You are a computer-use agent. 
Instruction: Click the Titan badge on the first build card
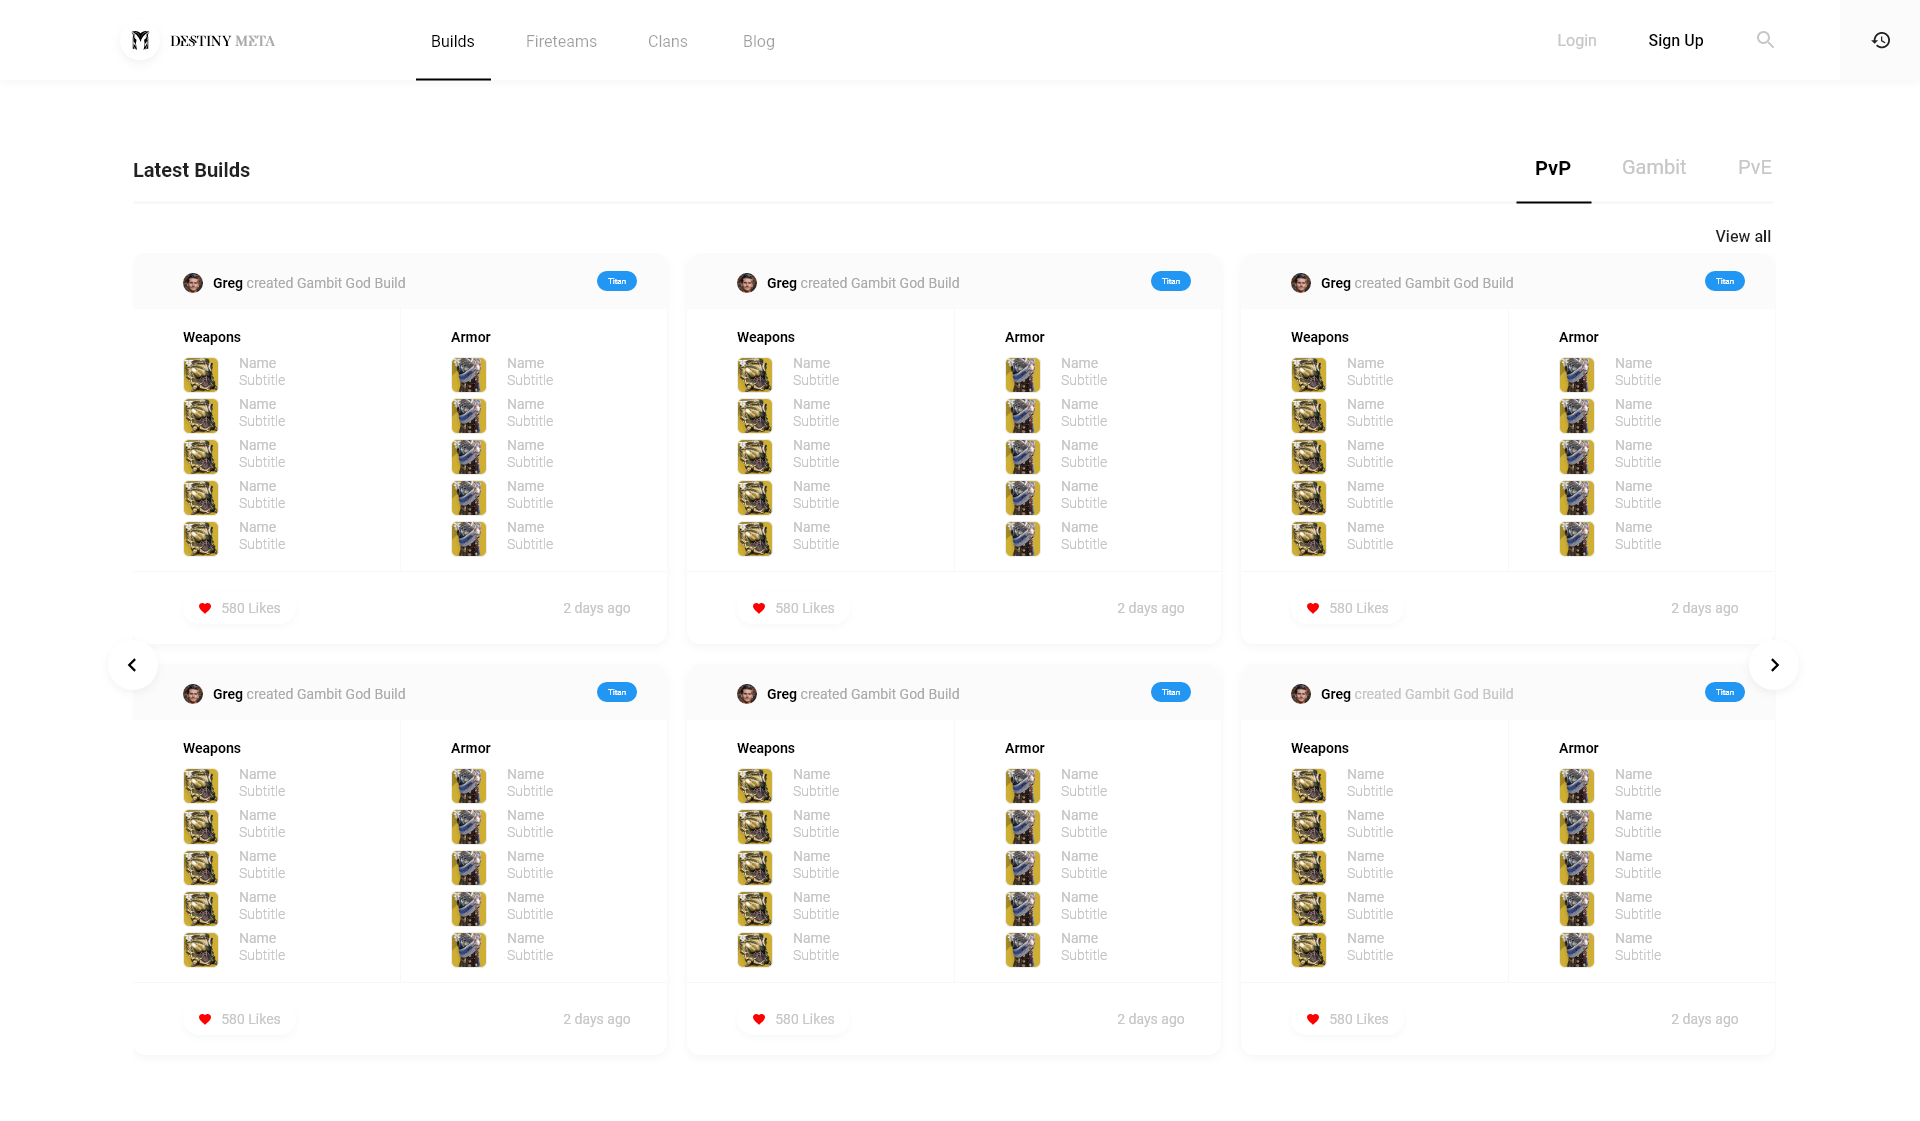point(616,281)
